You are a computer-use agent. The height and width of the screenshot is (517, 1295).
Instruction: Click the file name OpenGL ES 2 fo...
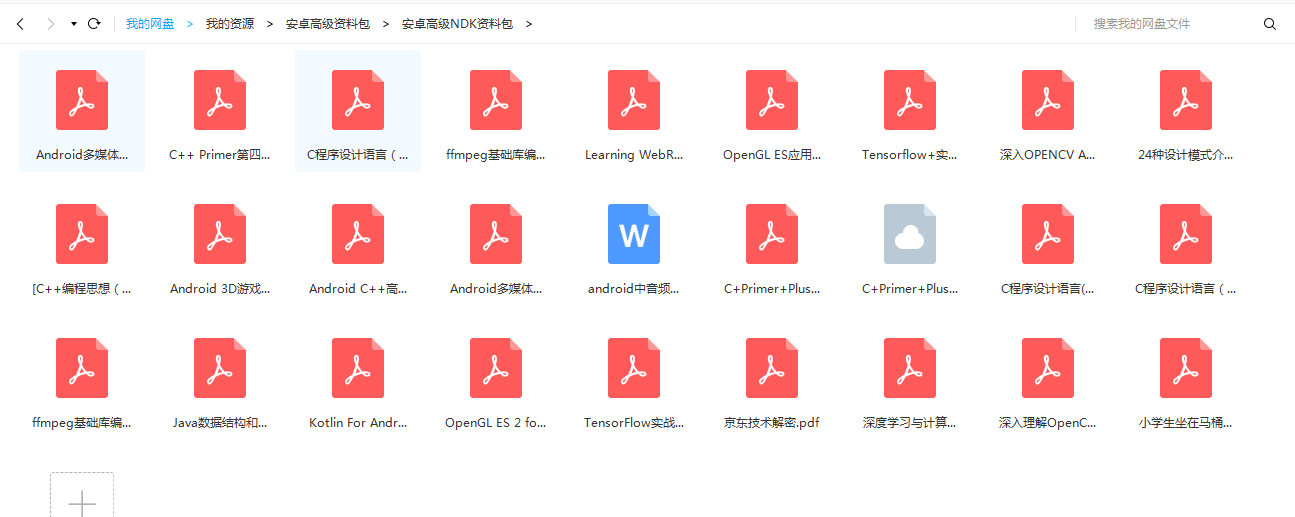coord(496,423)
